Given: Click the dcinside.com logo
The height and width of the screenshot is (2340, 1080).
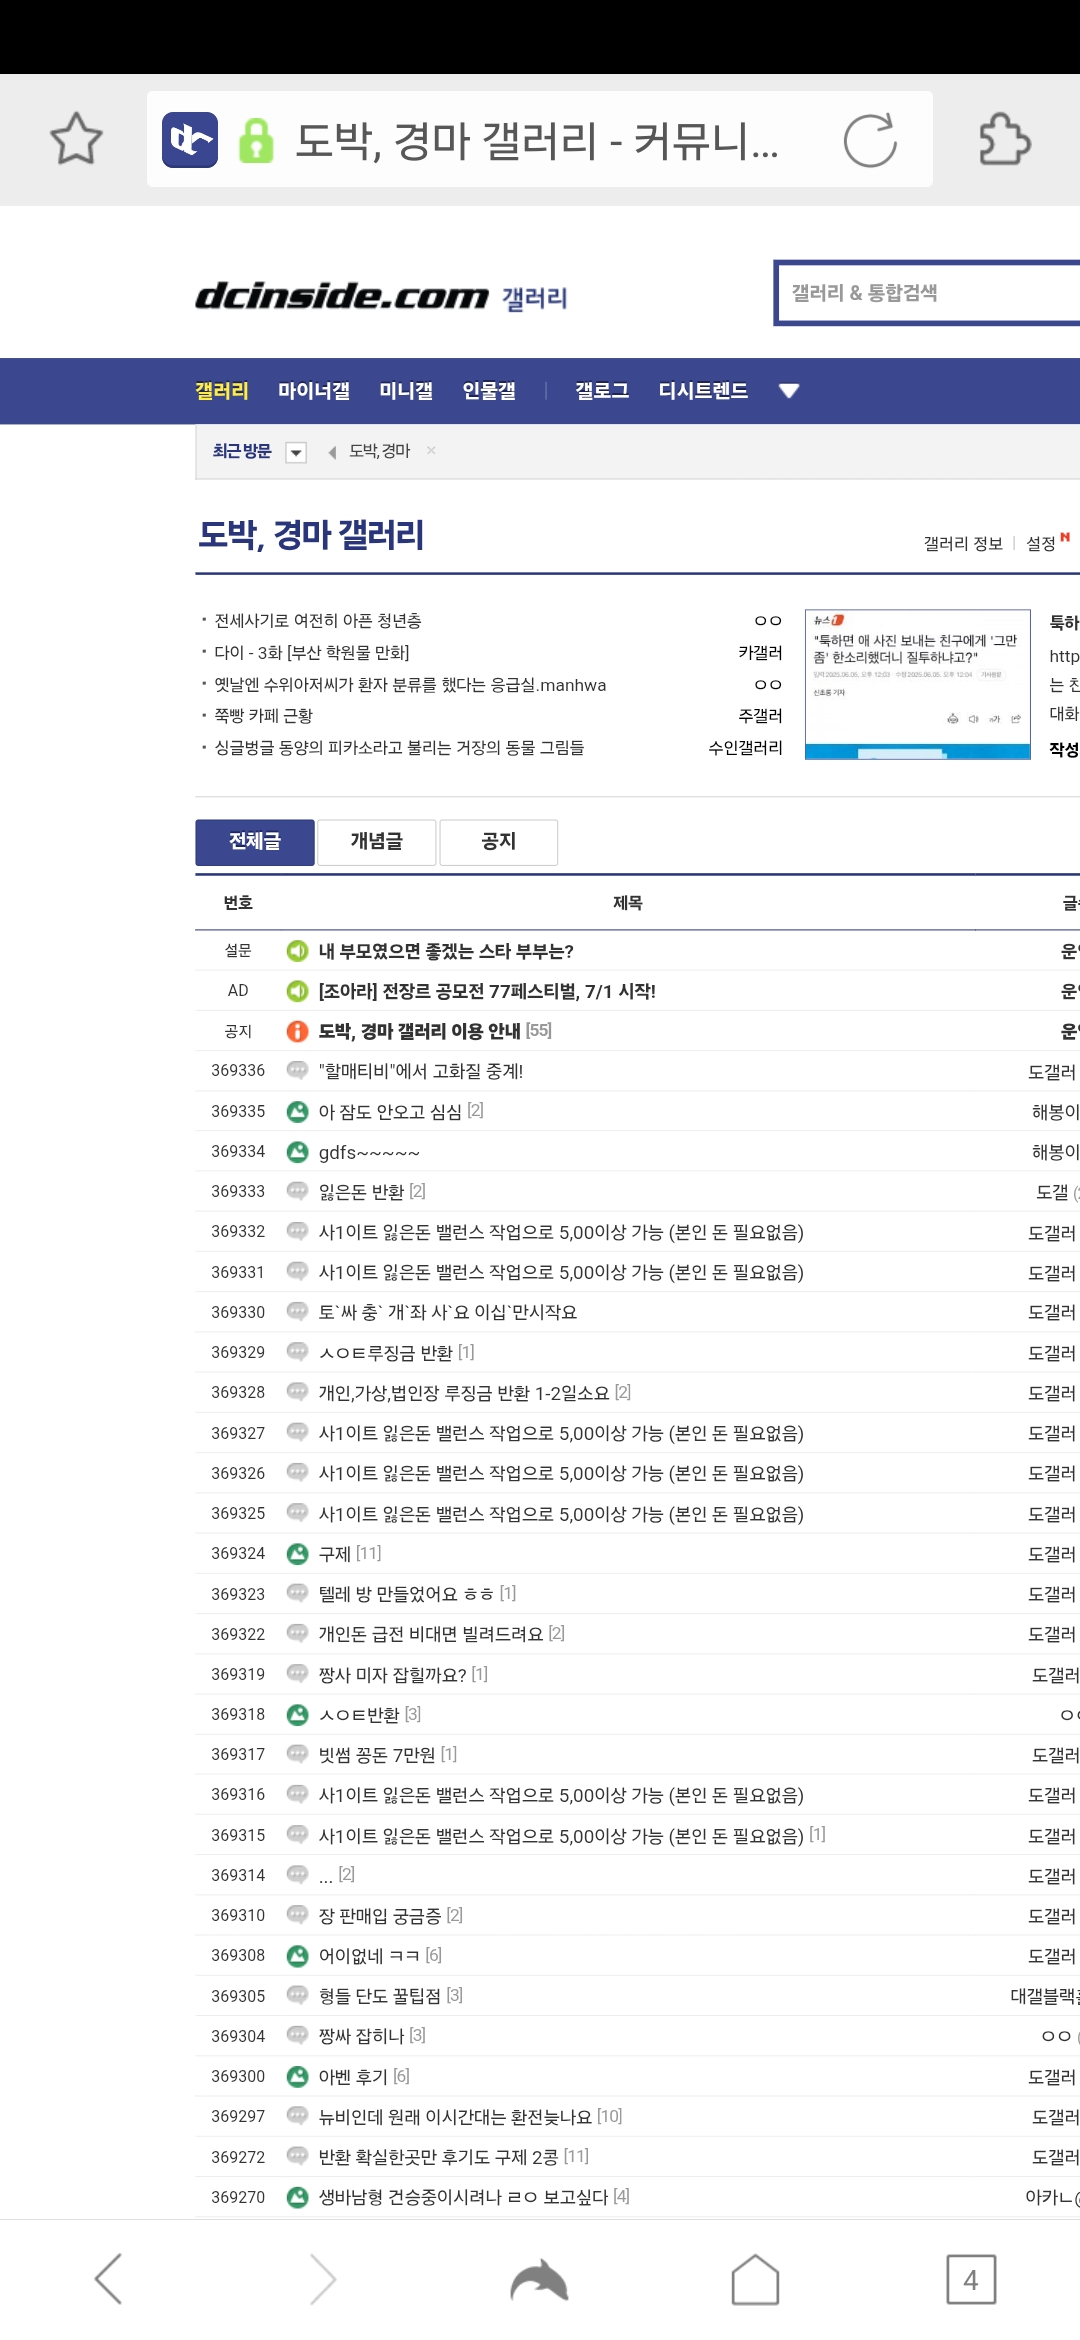Looking at the screenshot, I should click(x=341, y=296).
